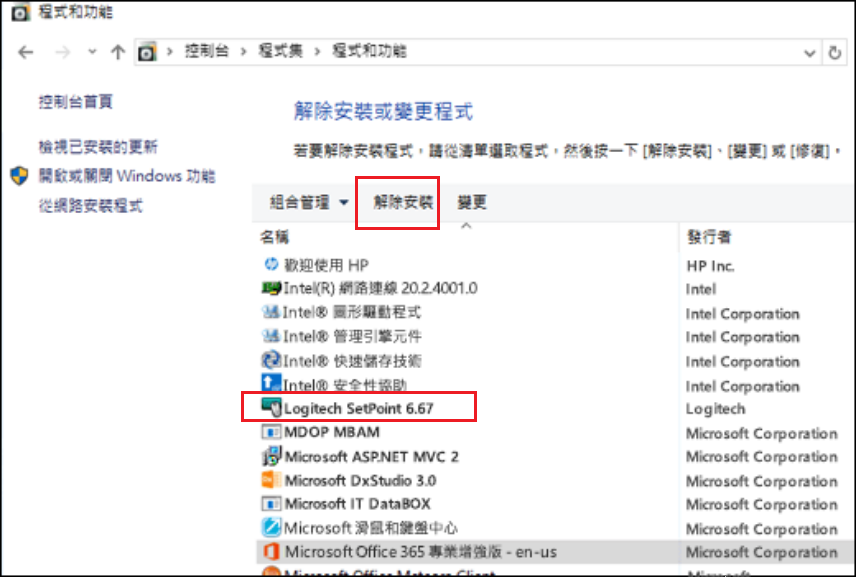Click the MDOP MBAM icon

(271, 432)
